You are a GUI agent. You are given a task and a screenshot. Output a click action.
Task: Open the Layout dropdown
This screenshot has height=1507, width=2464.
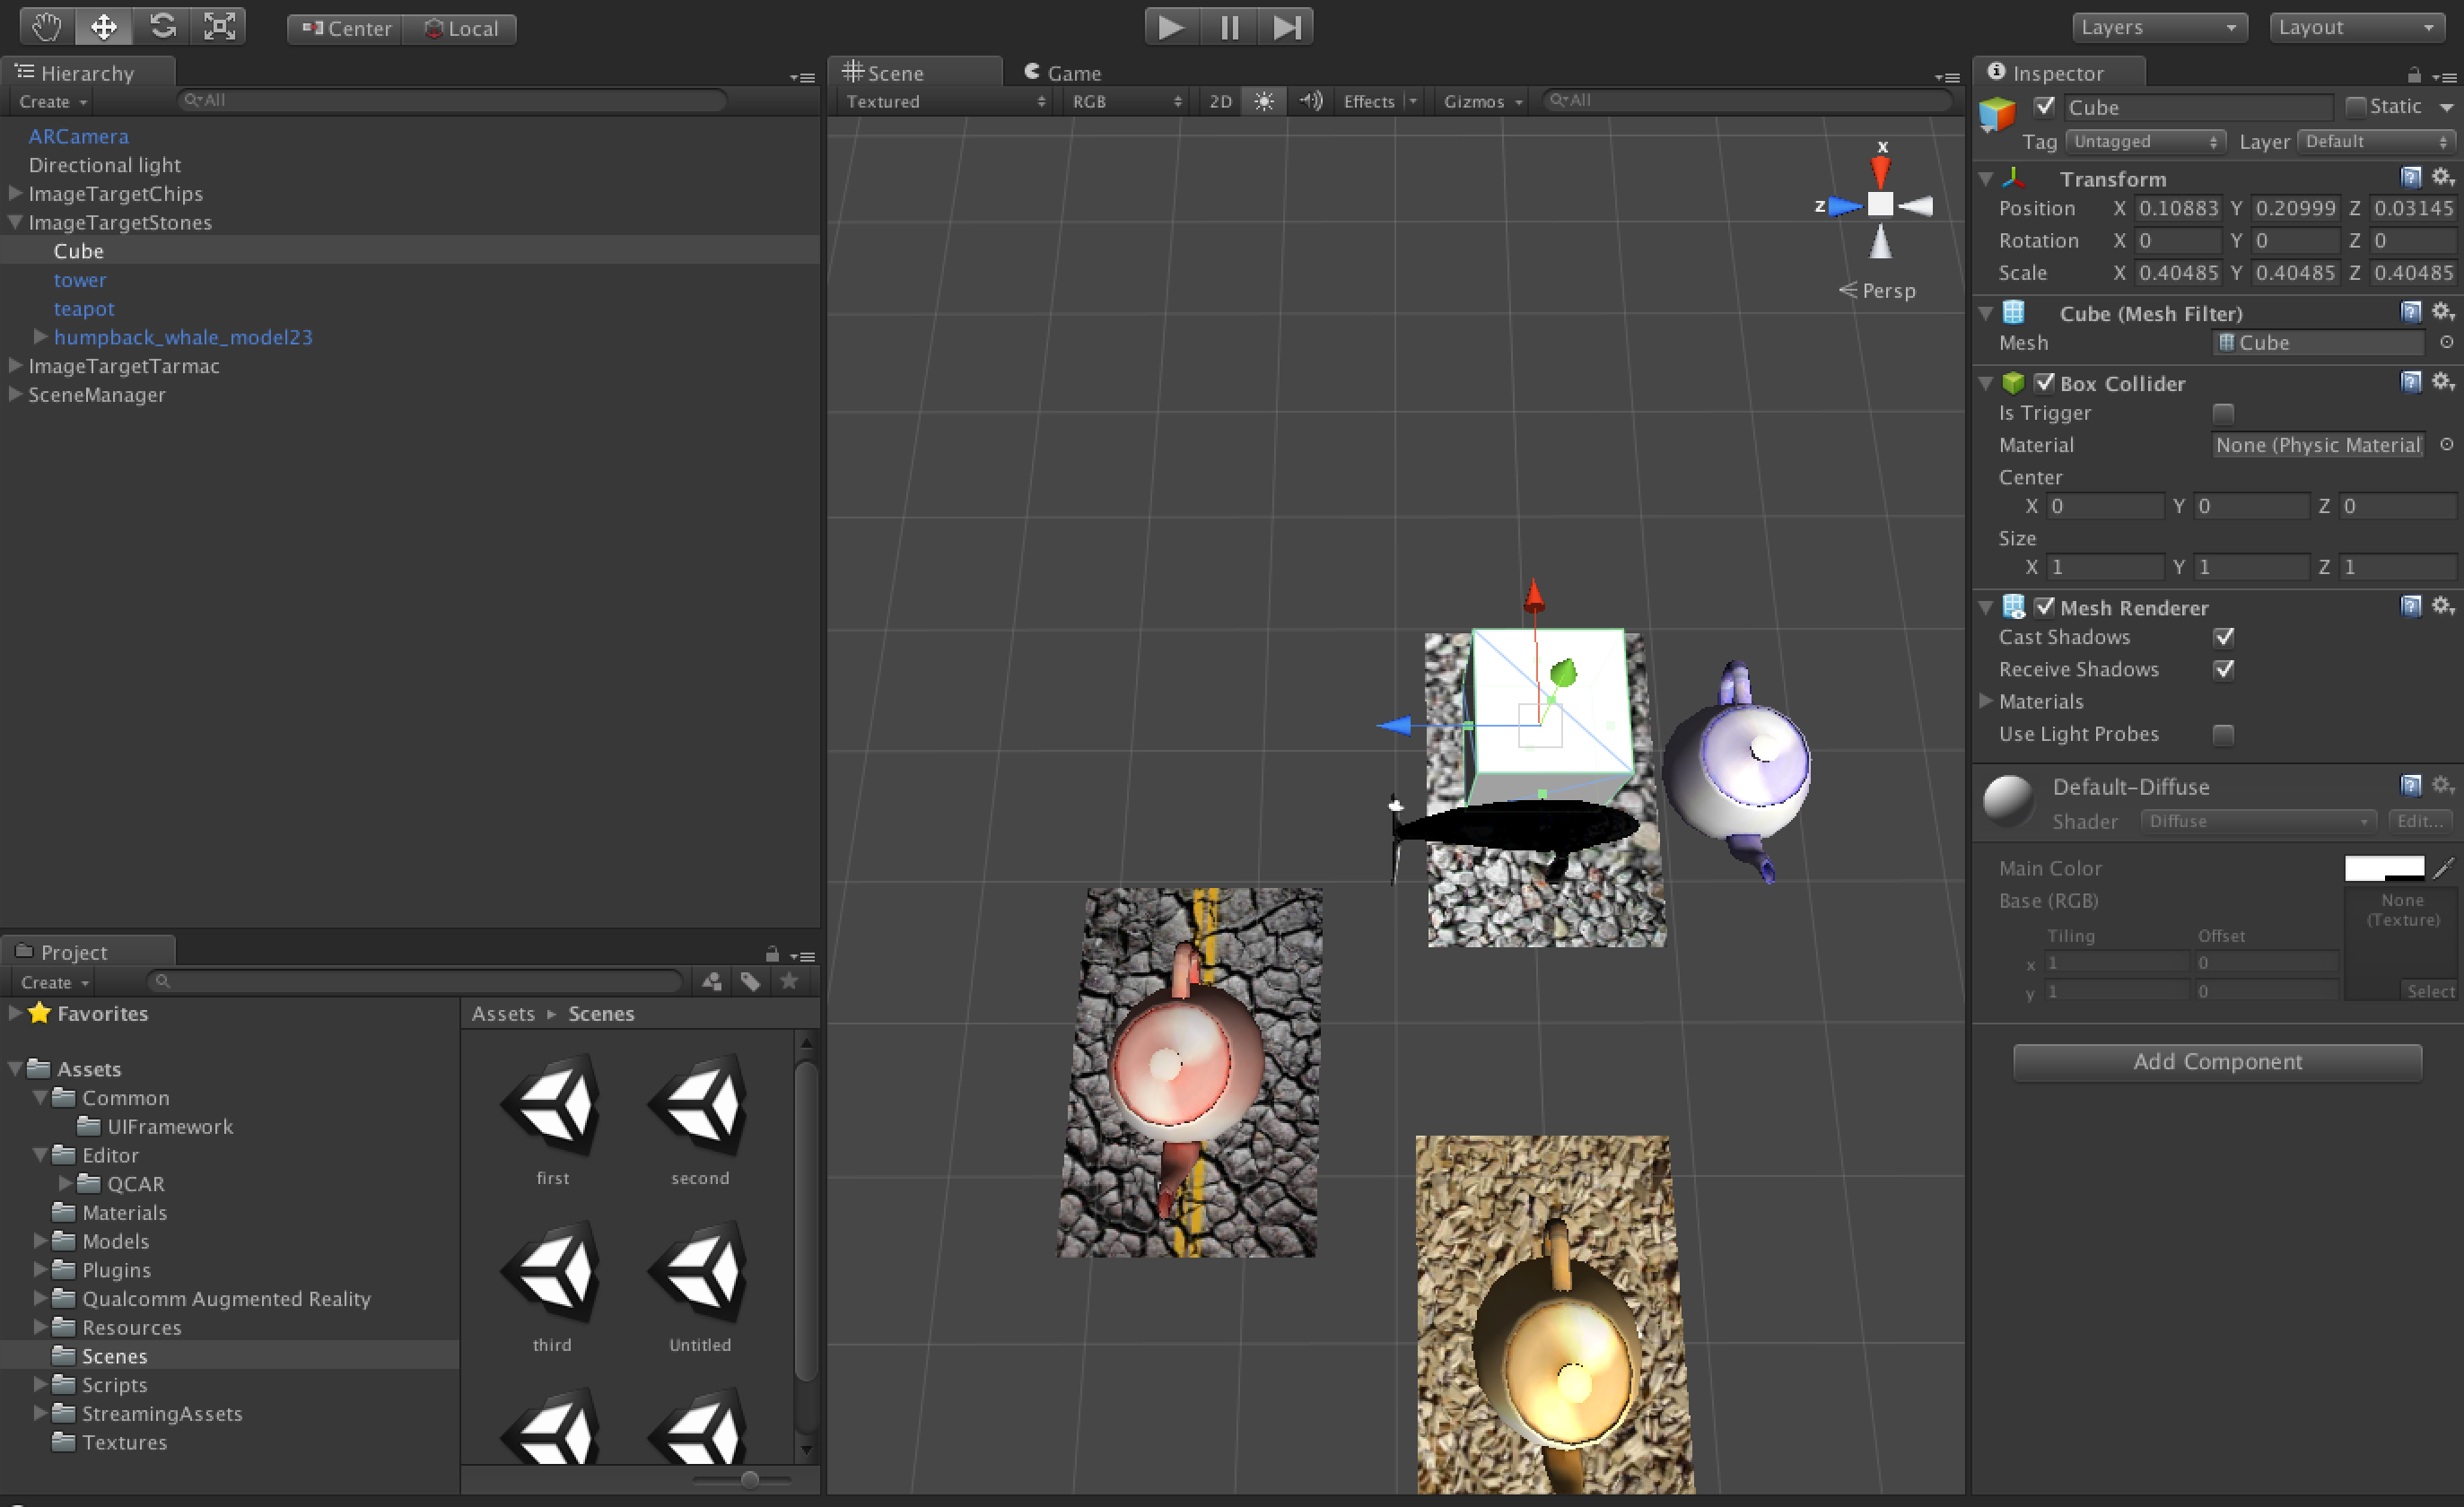[2357, 27]
